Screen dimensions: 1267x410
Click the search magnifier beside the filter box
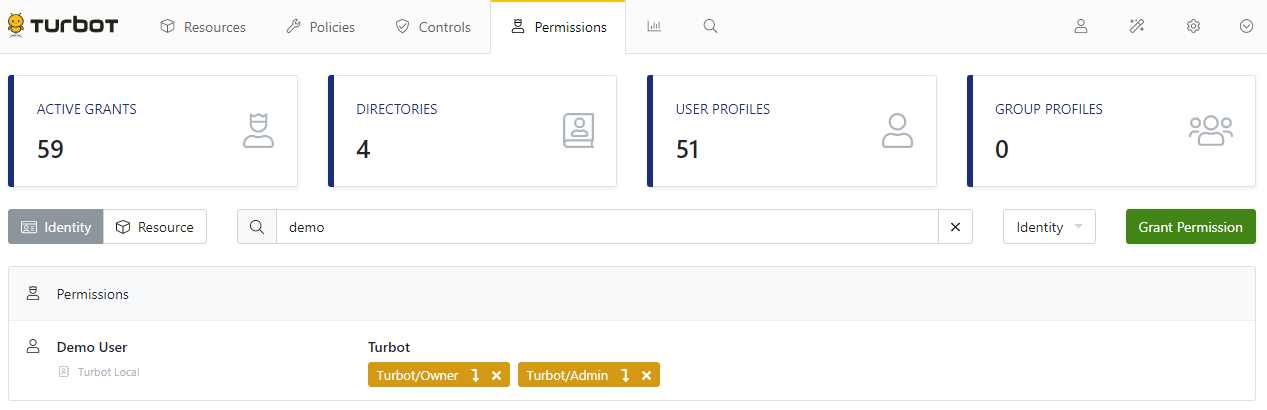(257, 227)
